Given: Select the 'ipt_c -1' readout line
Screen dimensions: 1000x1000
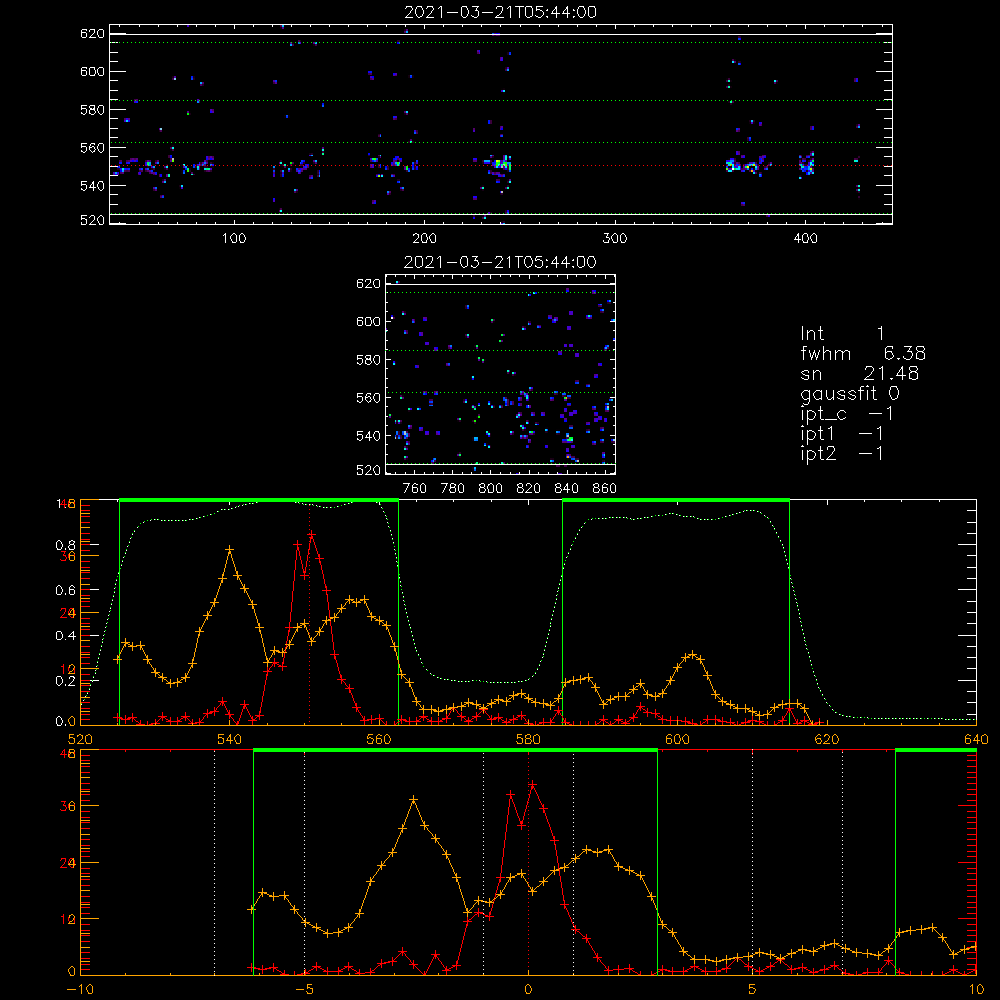Looking at the screenshot, I should coord(846,414).
